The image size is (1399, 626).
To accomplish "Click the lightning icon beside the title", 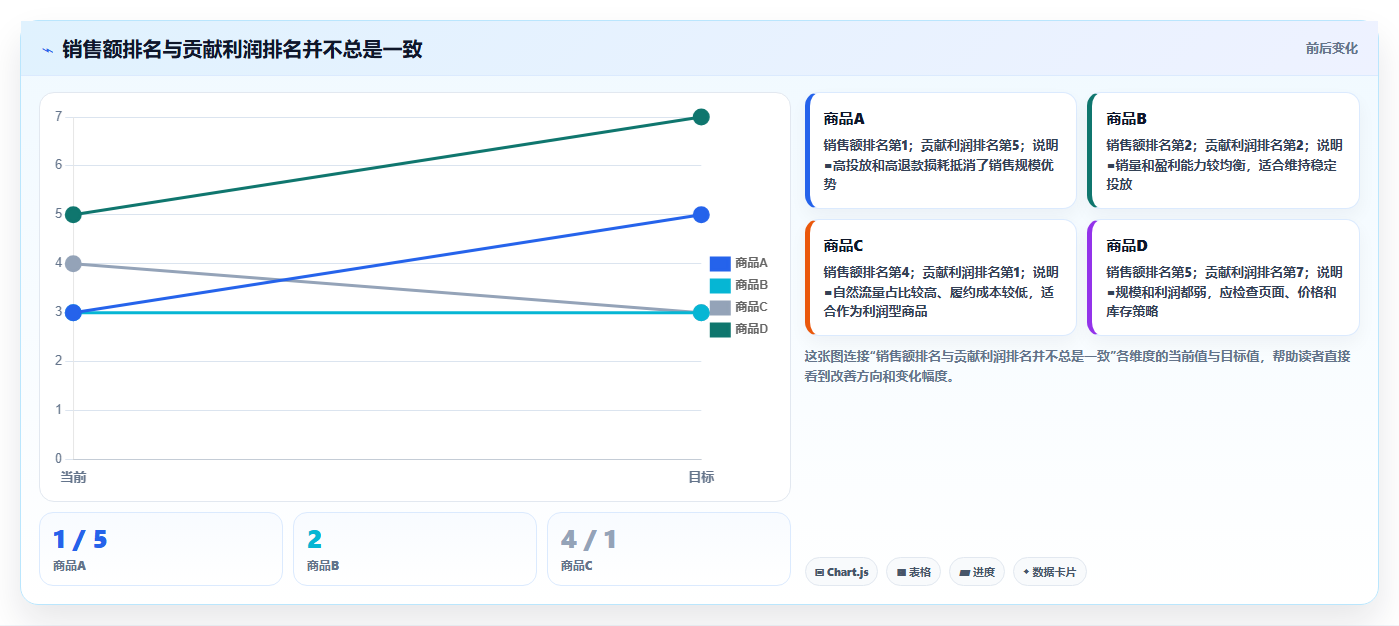I will coord(47,50).
